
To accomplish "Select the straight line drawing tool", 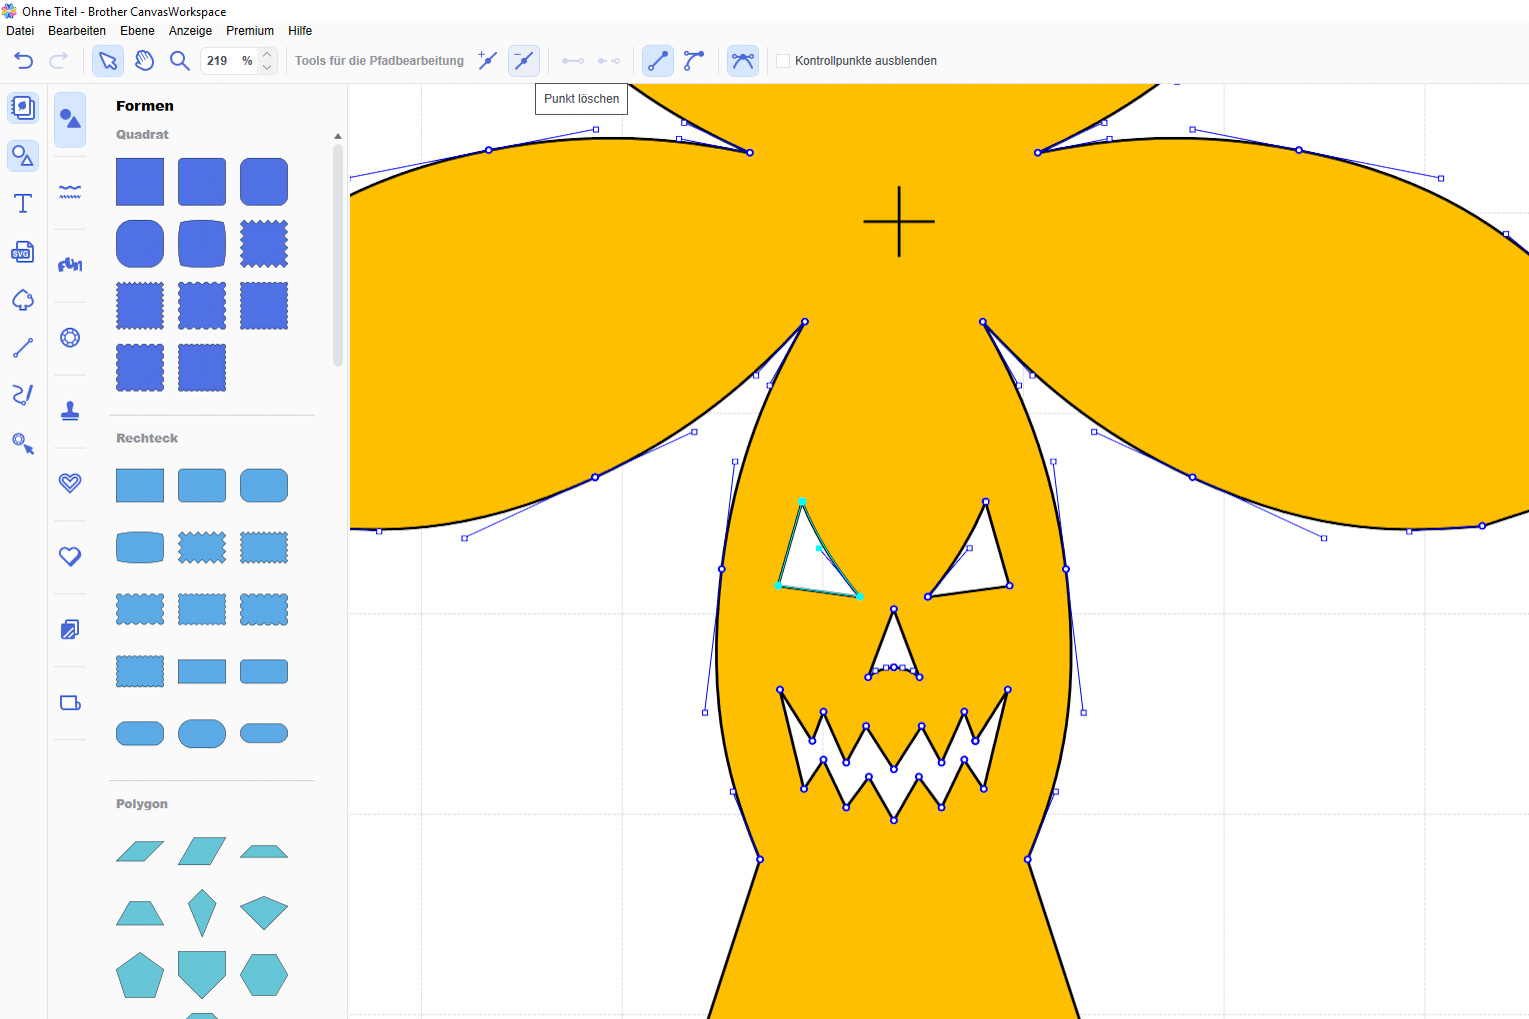I will coord(23,348).
